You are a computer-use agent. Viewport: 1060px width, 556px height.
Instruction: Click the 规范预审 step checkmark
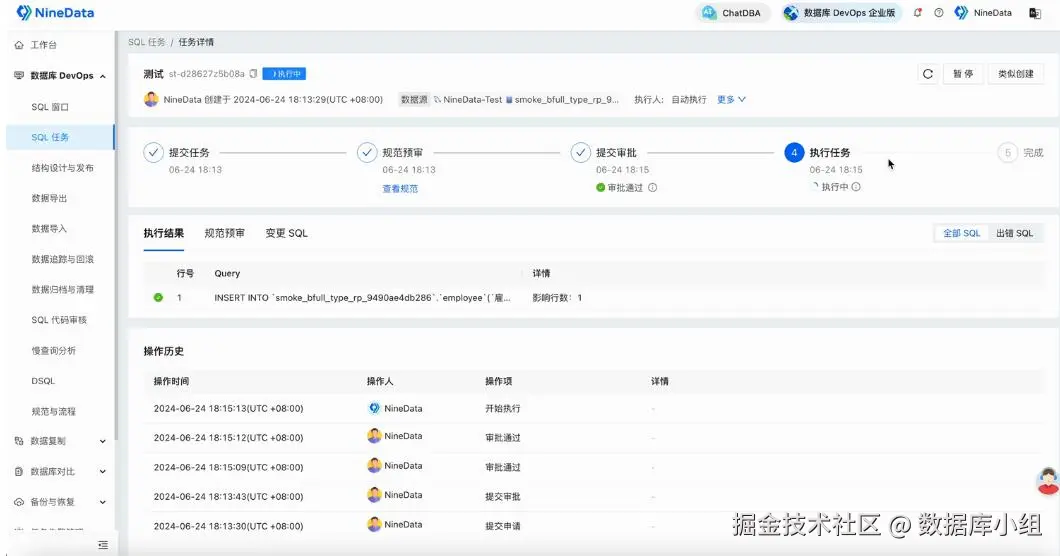(x=367, y=153)
